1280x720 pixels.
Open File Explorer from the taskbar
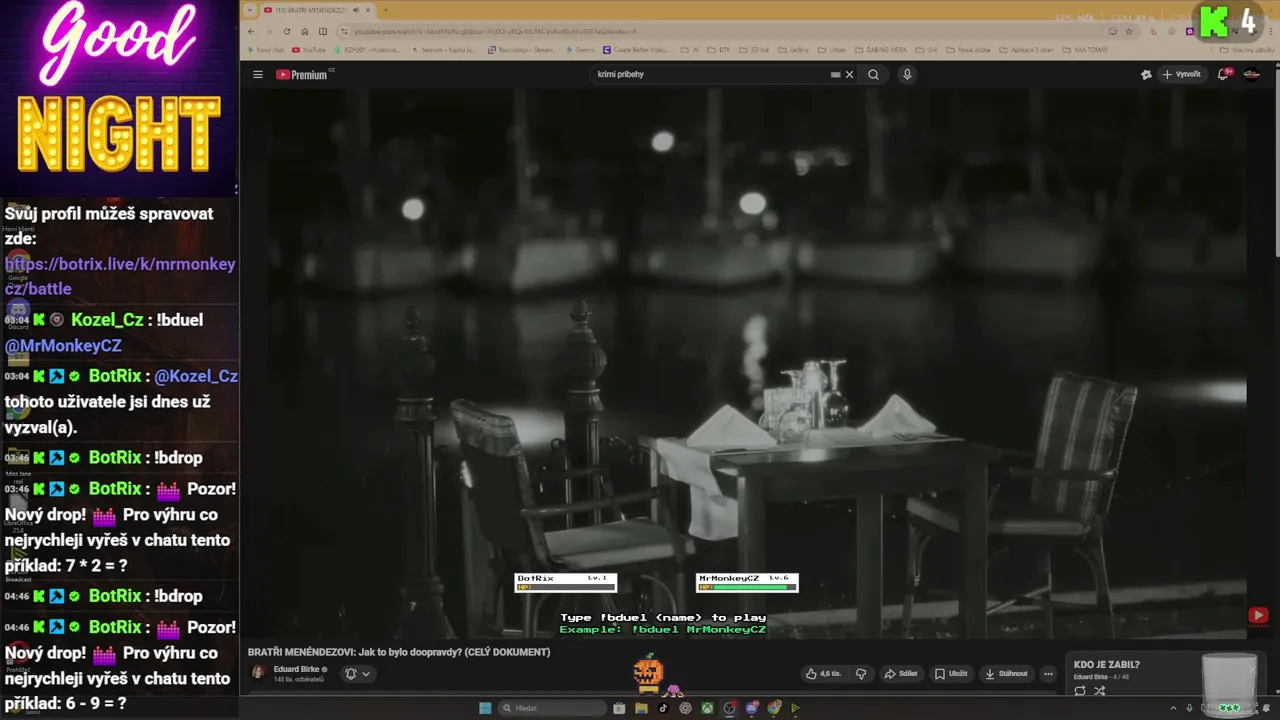641,708
